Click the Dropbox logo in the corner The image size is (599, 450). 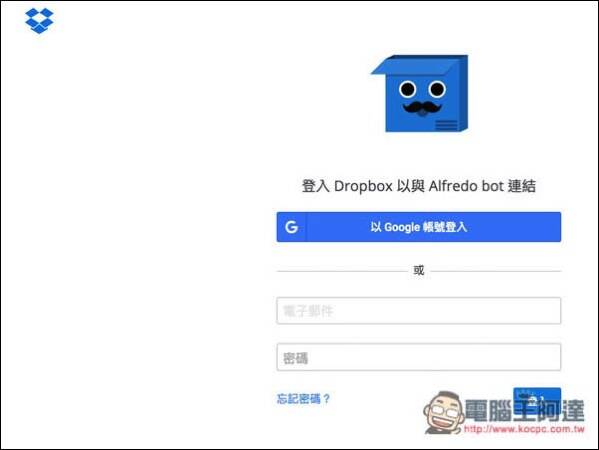click(x=39, y=21)
